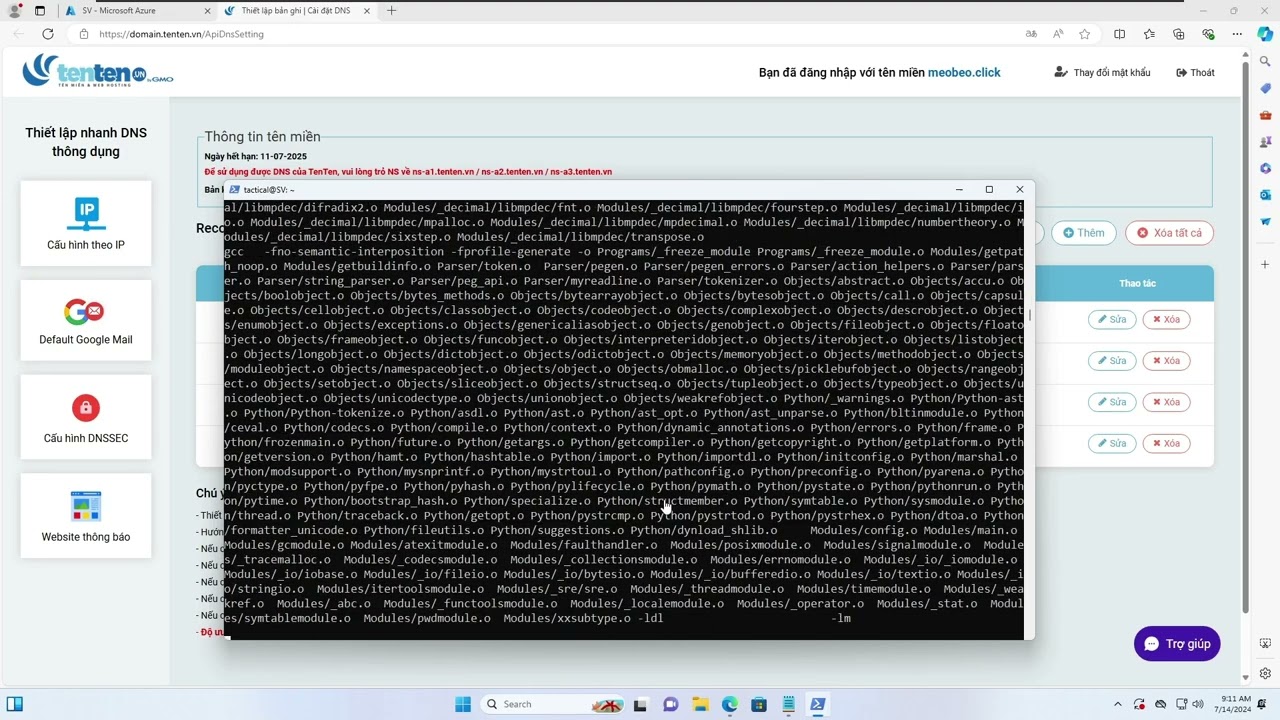Image resolution: width=1280 pixels, height=720 pixels.
Task: Open Microsoft Store on the taskbar
Action: (x=759, y=704)
